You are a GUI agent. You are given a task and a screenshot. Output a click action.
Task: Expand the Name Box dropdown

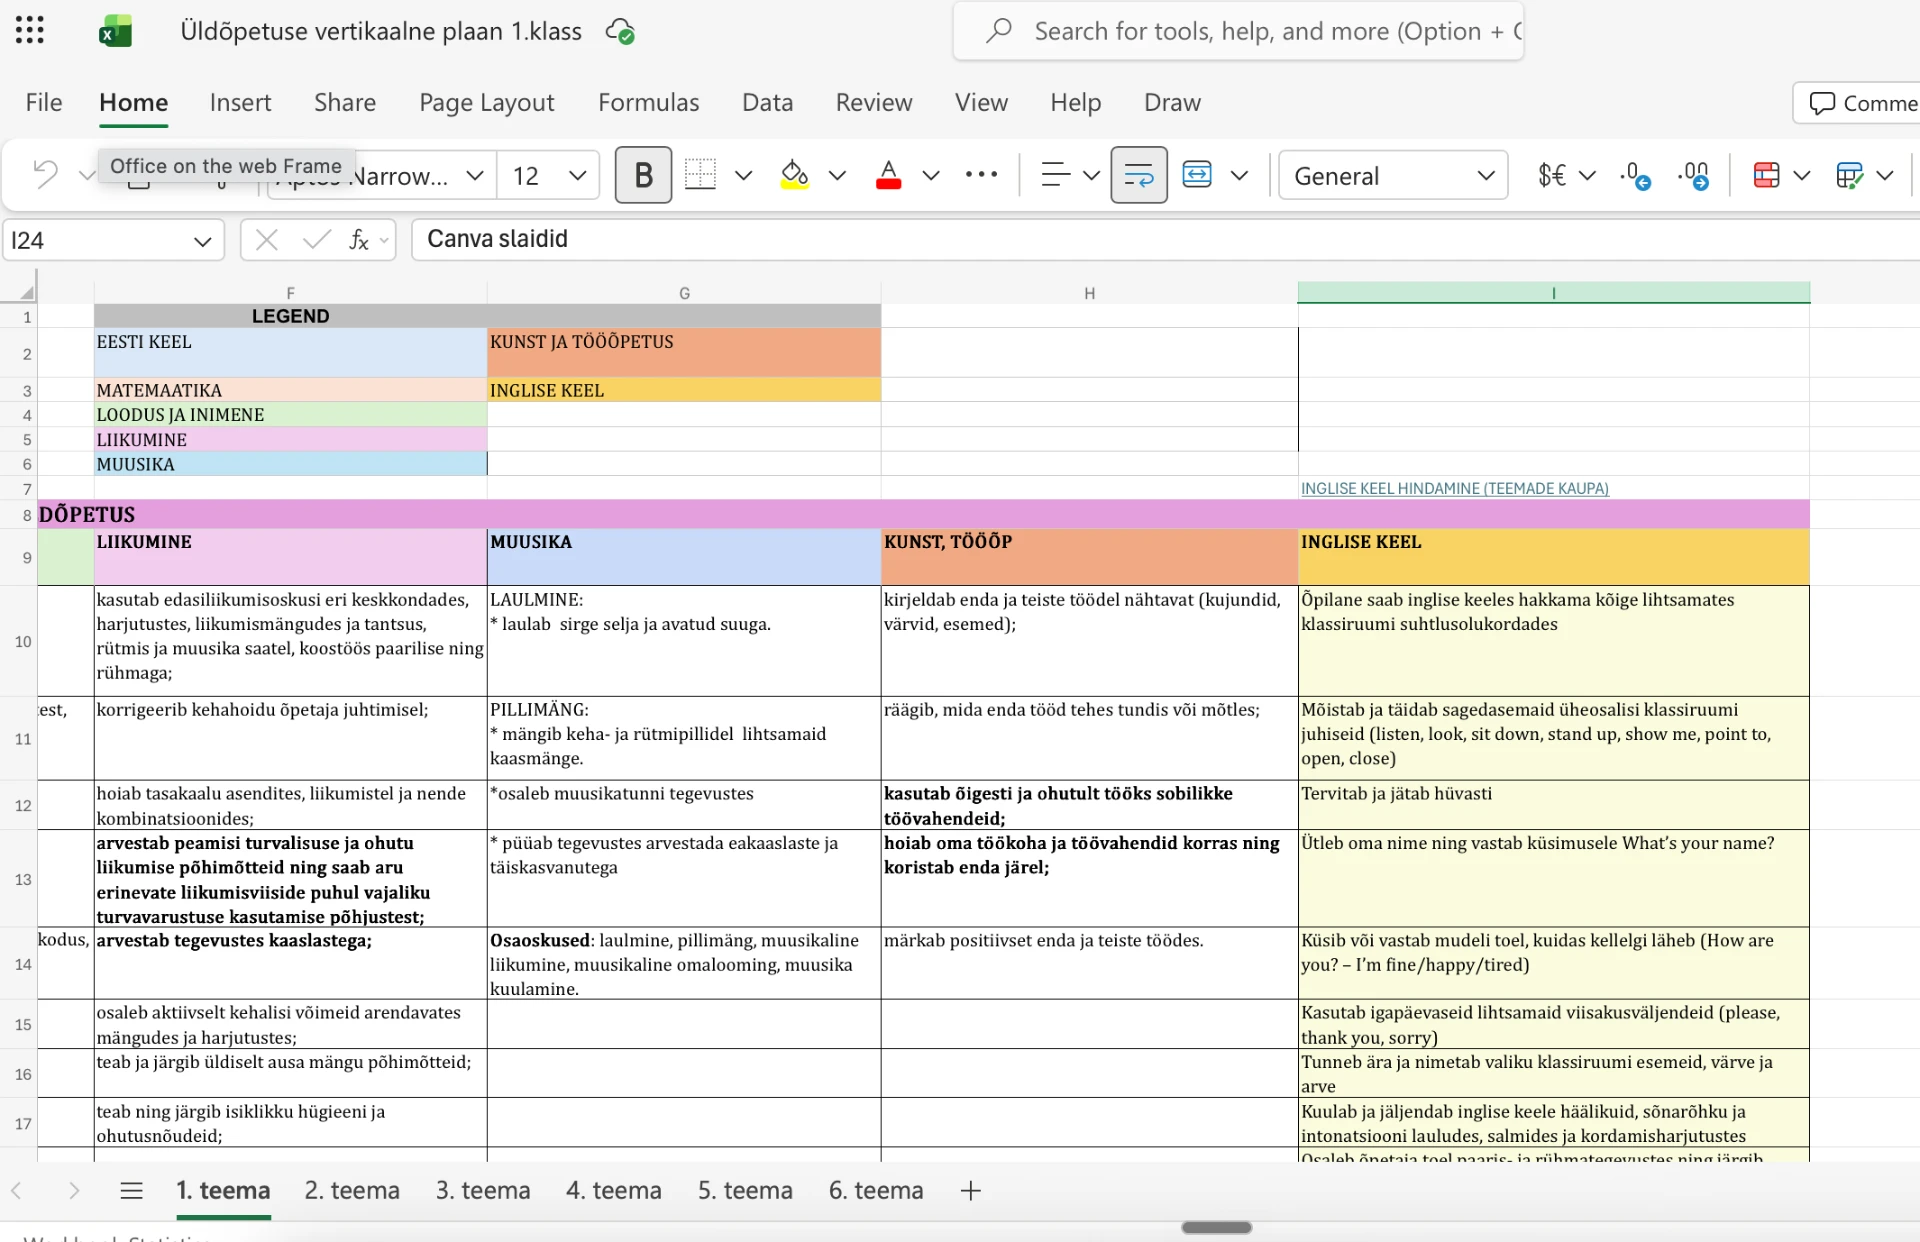click(x=202, y=241)
